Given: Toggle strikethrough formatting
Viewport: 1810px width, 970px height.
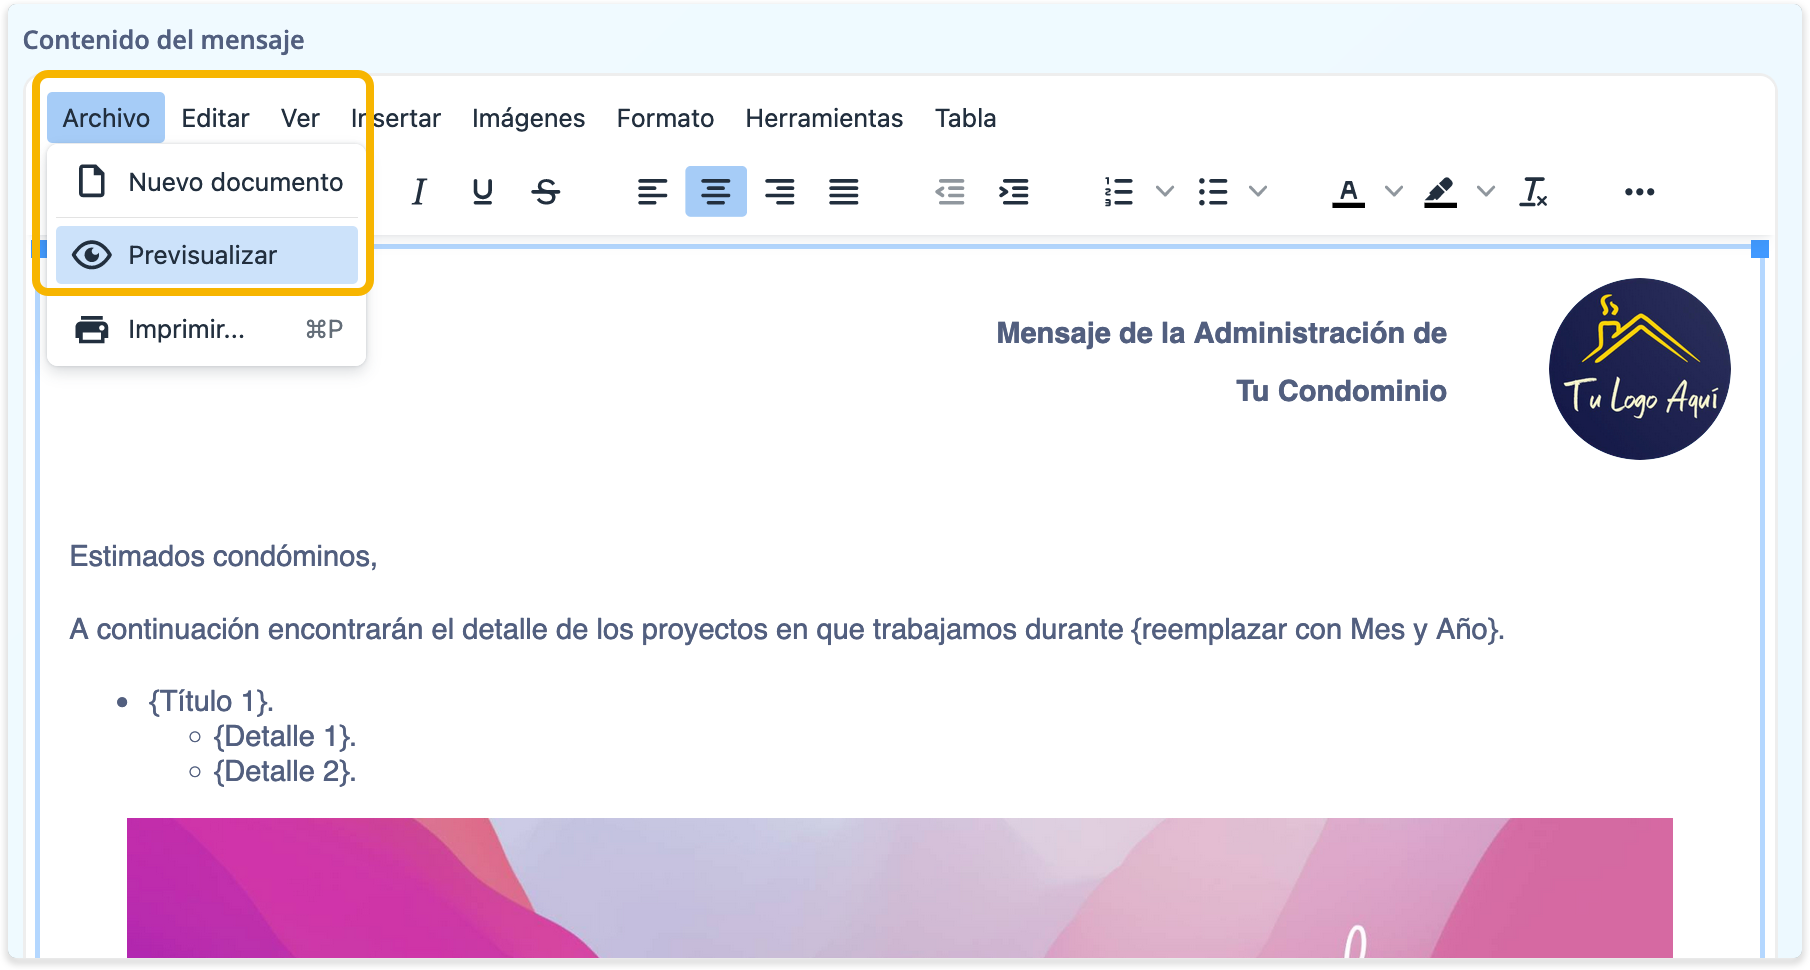Looking at the screenshot, I should pyautogui.click(x=546, y=191).
